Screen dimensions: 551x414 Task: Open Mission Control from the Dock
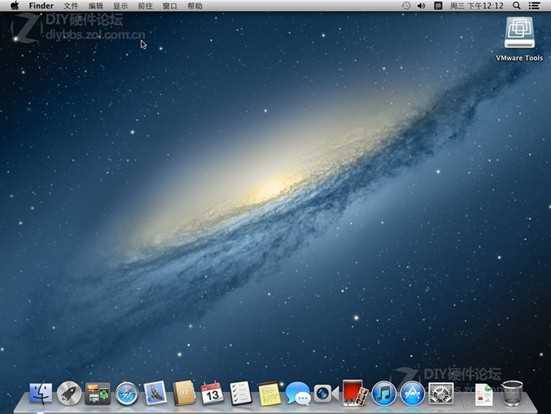(x=98, y=394)
